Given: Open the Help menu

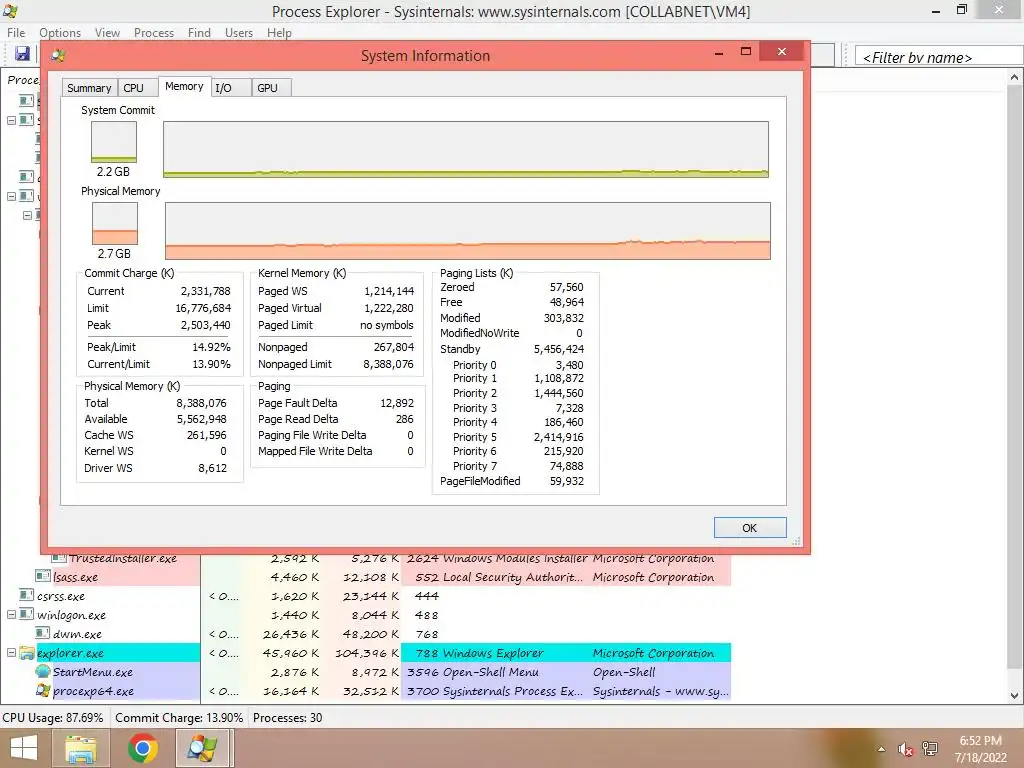Looking at the screenshot, I should pos(279,33).
